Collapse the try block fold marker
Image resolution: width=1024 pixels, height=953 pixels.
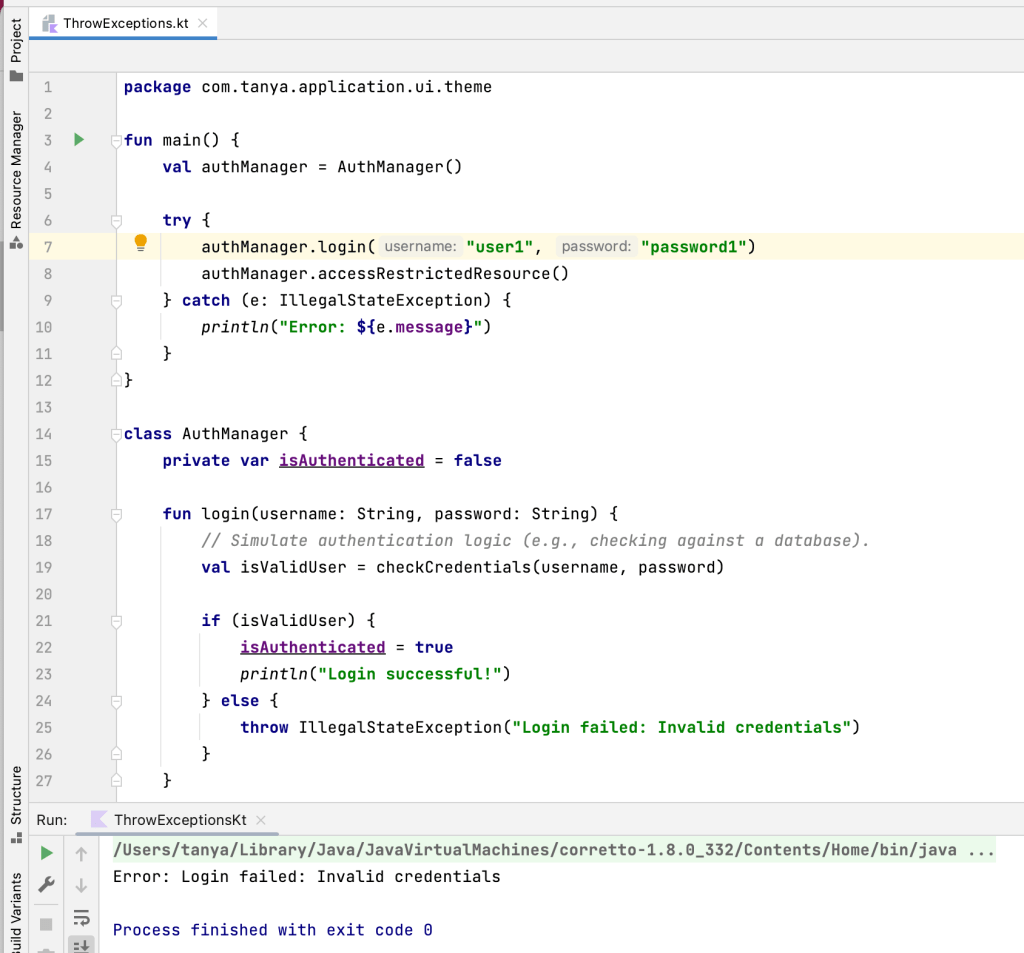(x=117, y=221)
